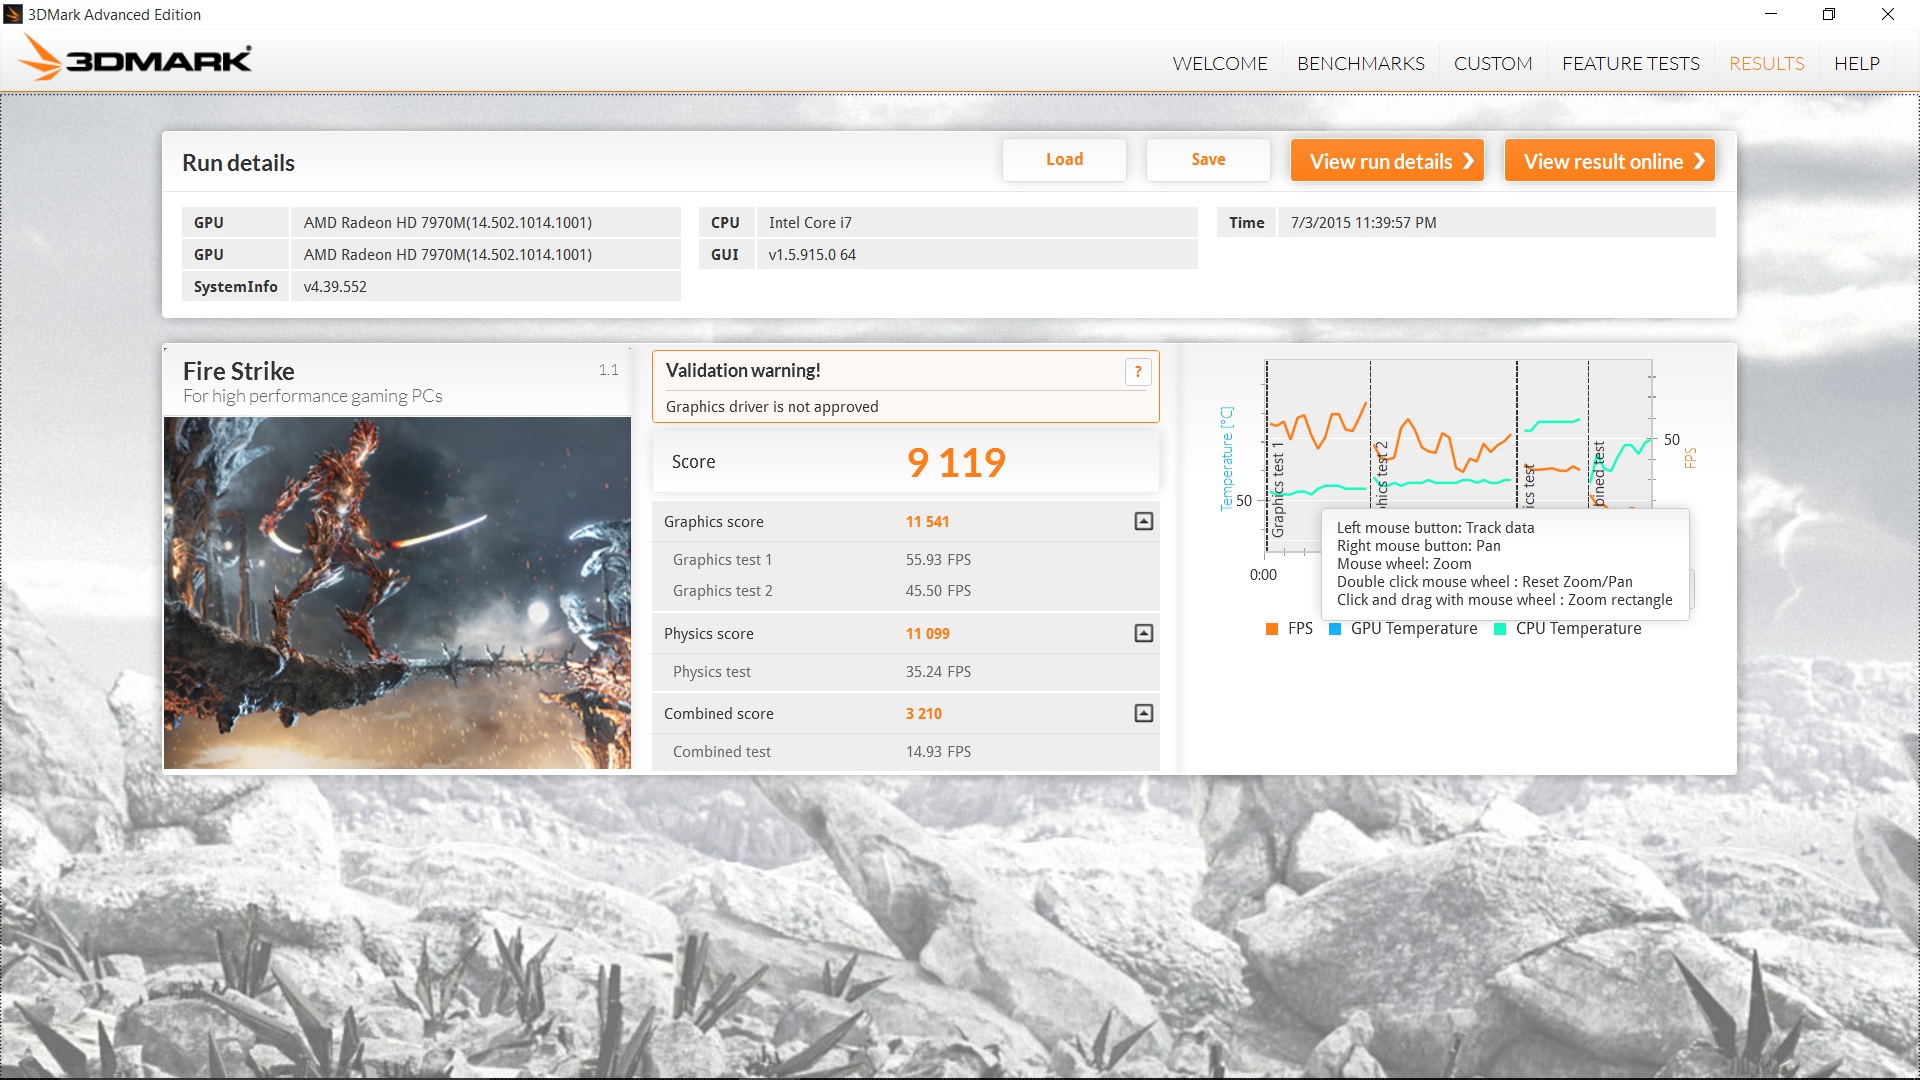Click Graphics test 2 row label

(722, 591)
